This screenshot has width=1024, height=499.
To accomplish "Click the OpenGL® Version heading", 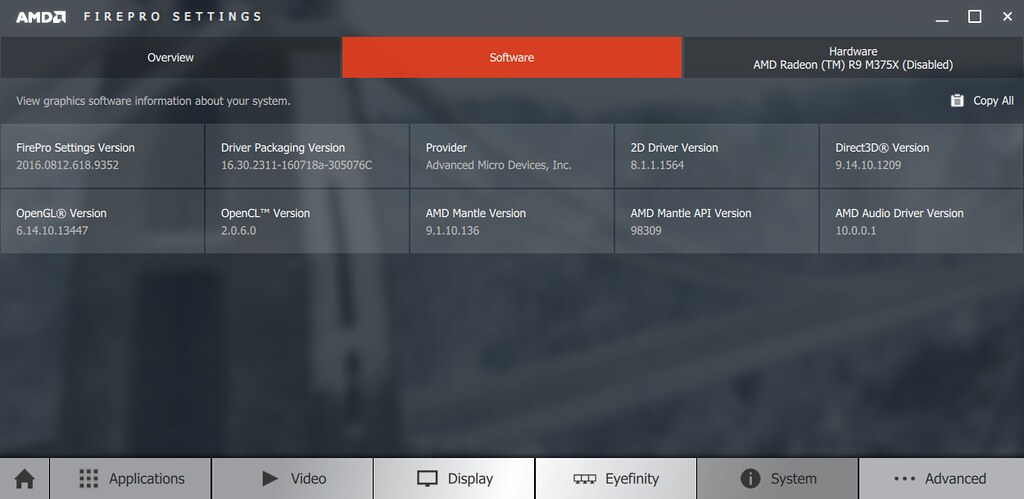I will coord(61,213).
